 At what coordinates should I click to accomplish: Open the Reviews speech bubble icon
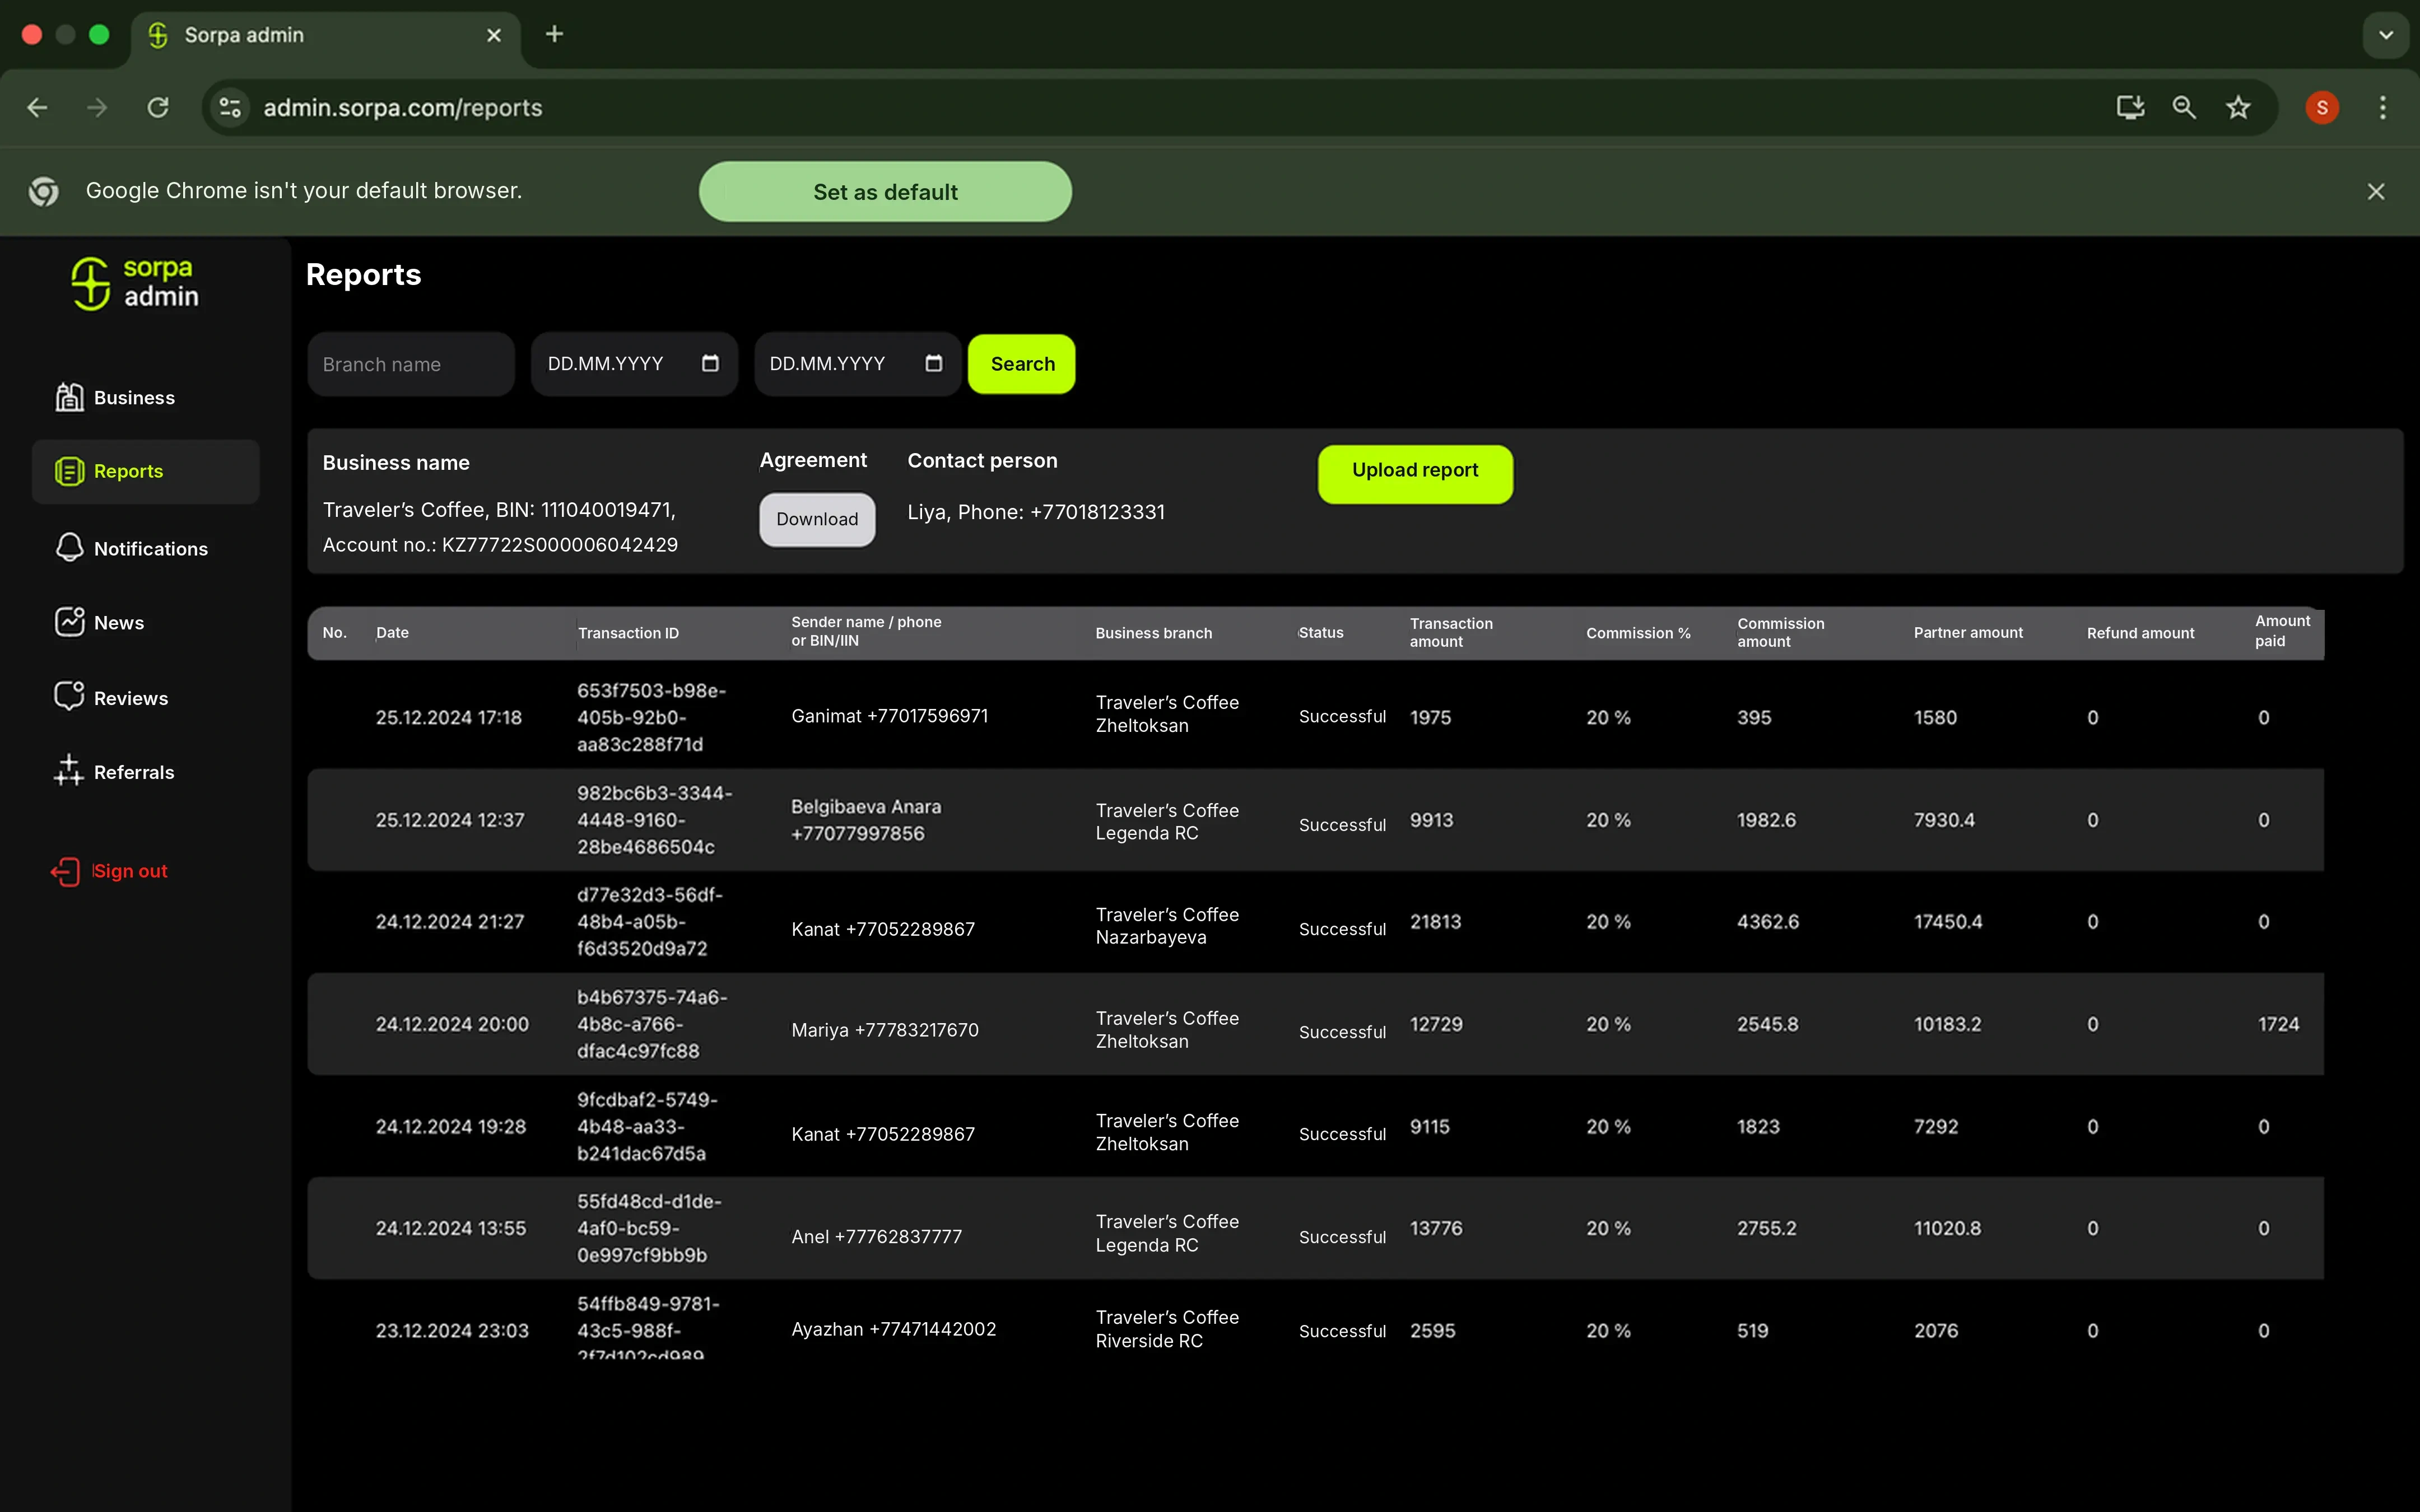69,696
